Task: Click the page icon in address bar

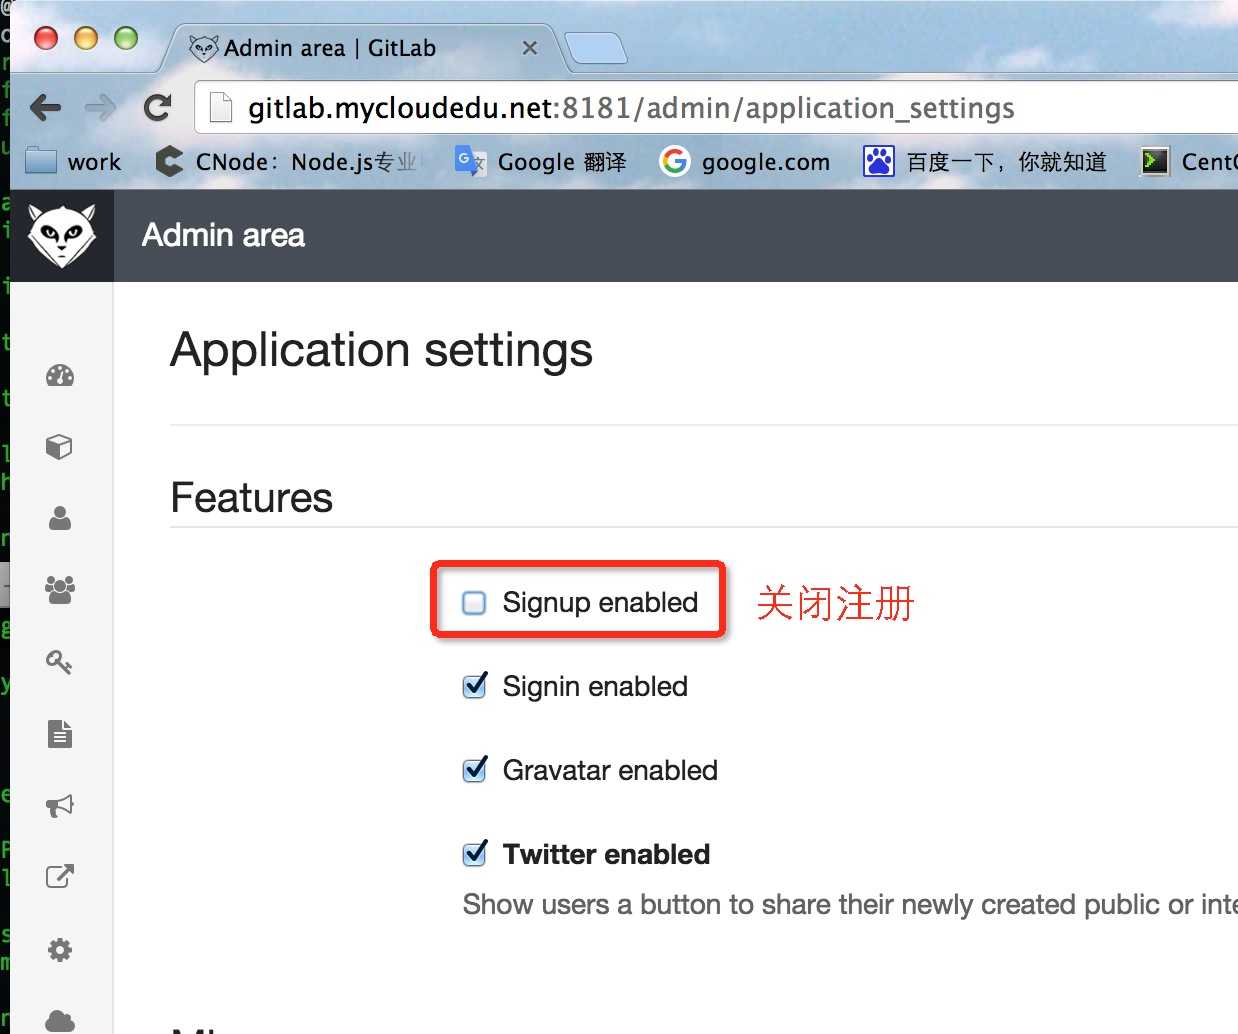Action: 221,107
